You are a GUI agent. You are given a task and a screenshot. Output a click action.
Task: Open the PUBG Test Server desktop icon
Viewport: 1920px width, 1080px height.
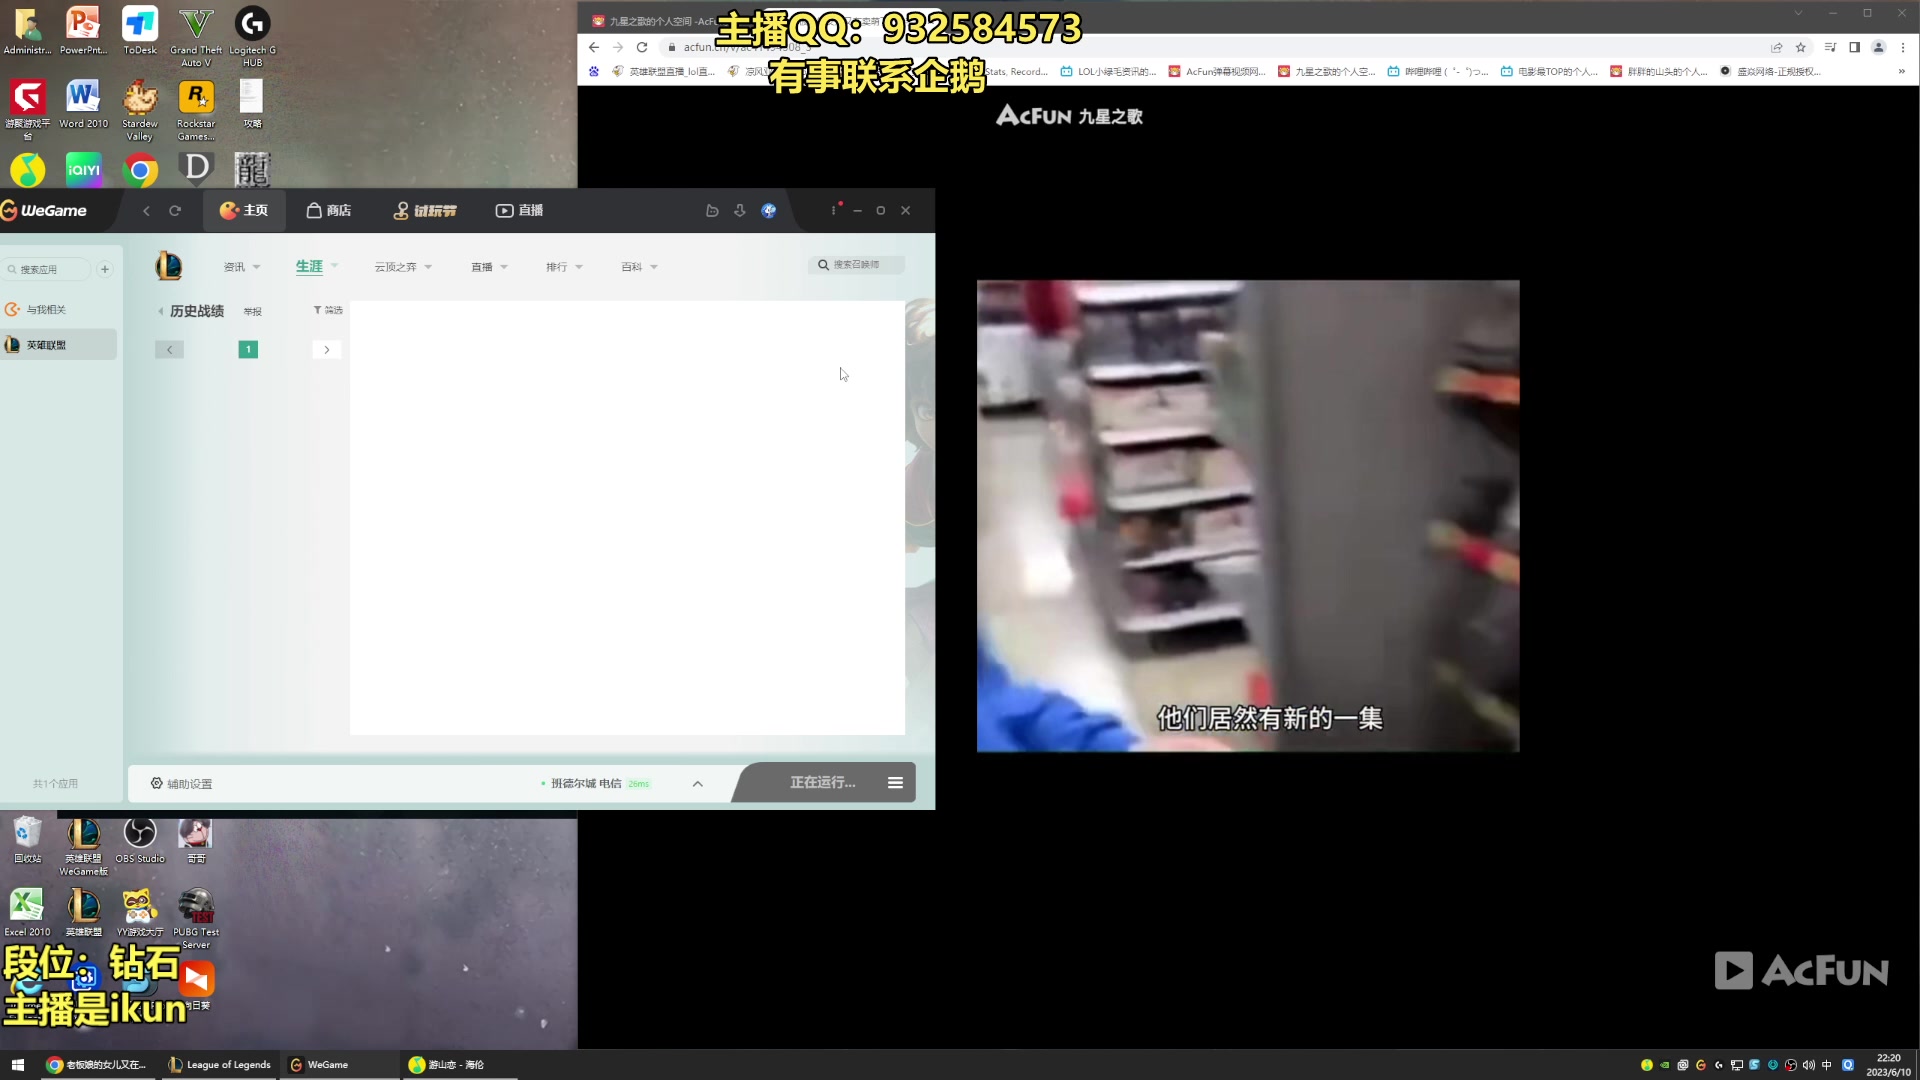click(196, 919)
